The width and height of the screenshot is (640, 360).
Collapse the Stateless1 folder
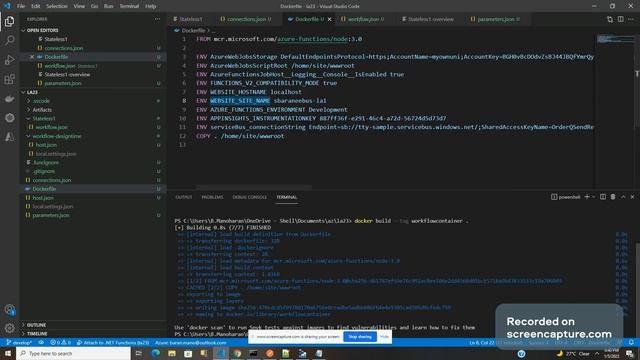(x=44, y=118)
